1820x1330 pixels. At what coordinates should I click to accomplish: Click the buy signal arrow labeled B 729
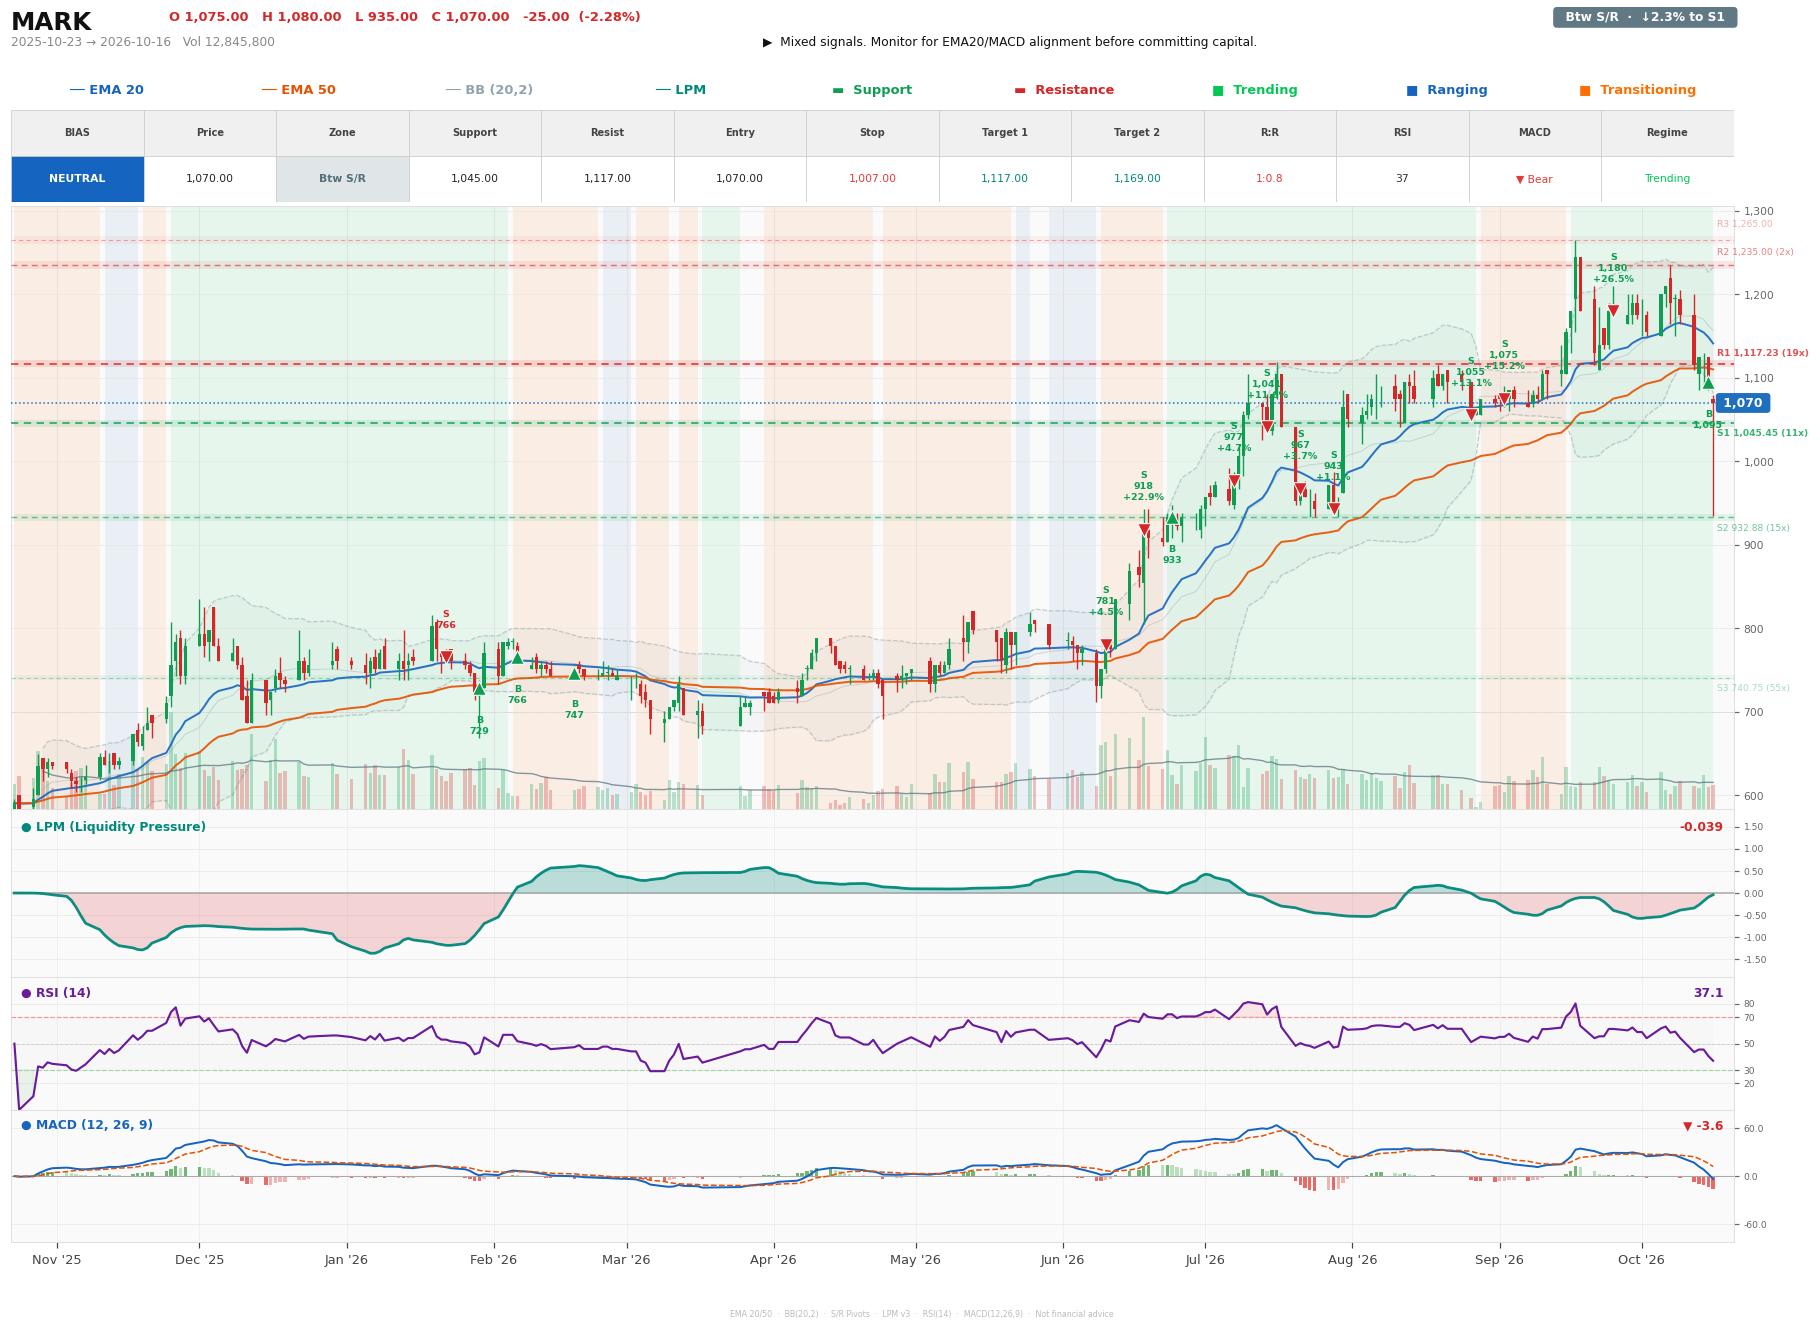(x=479, y=688)
